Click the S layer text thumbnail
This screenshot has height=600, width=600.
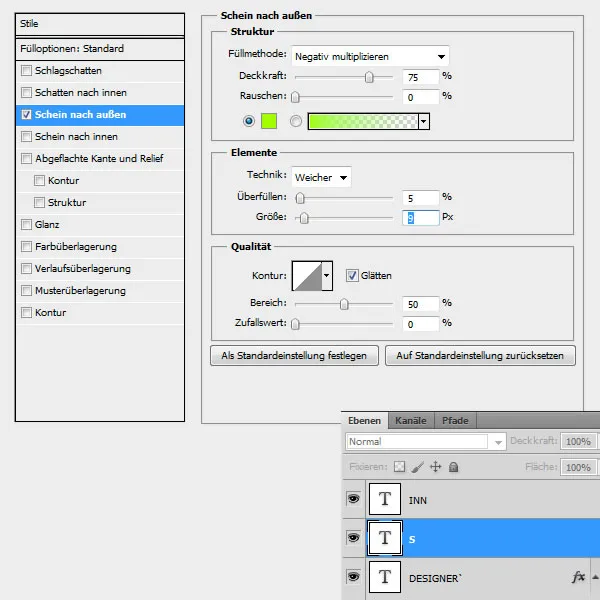(x=385, y=538)
